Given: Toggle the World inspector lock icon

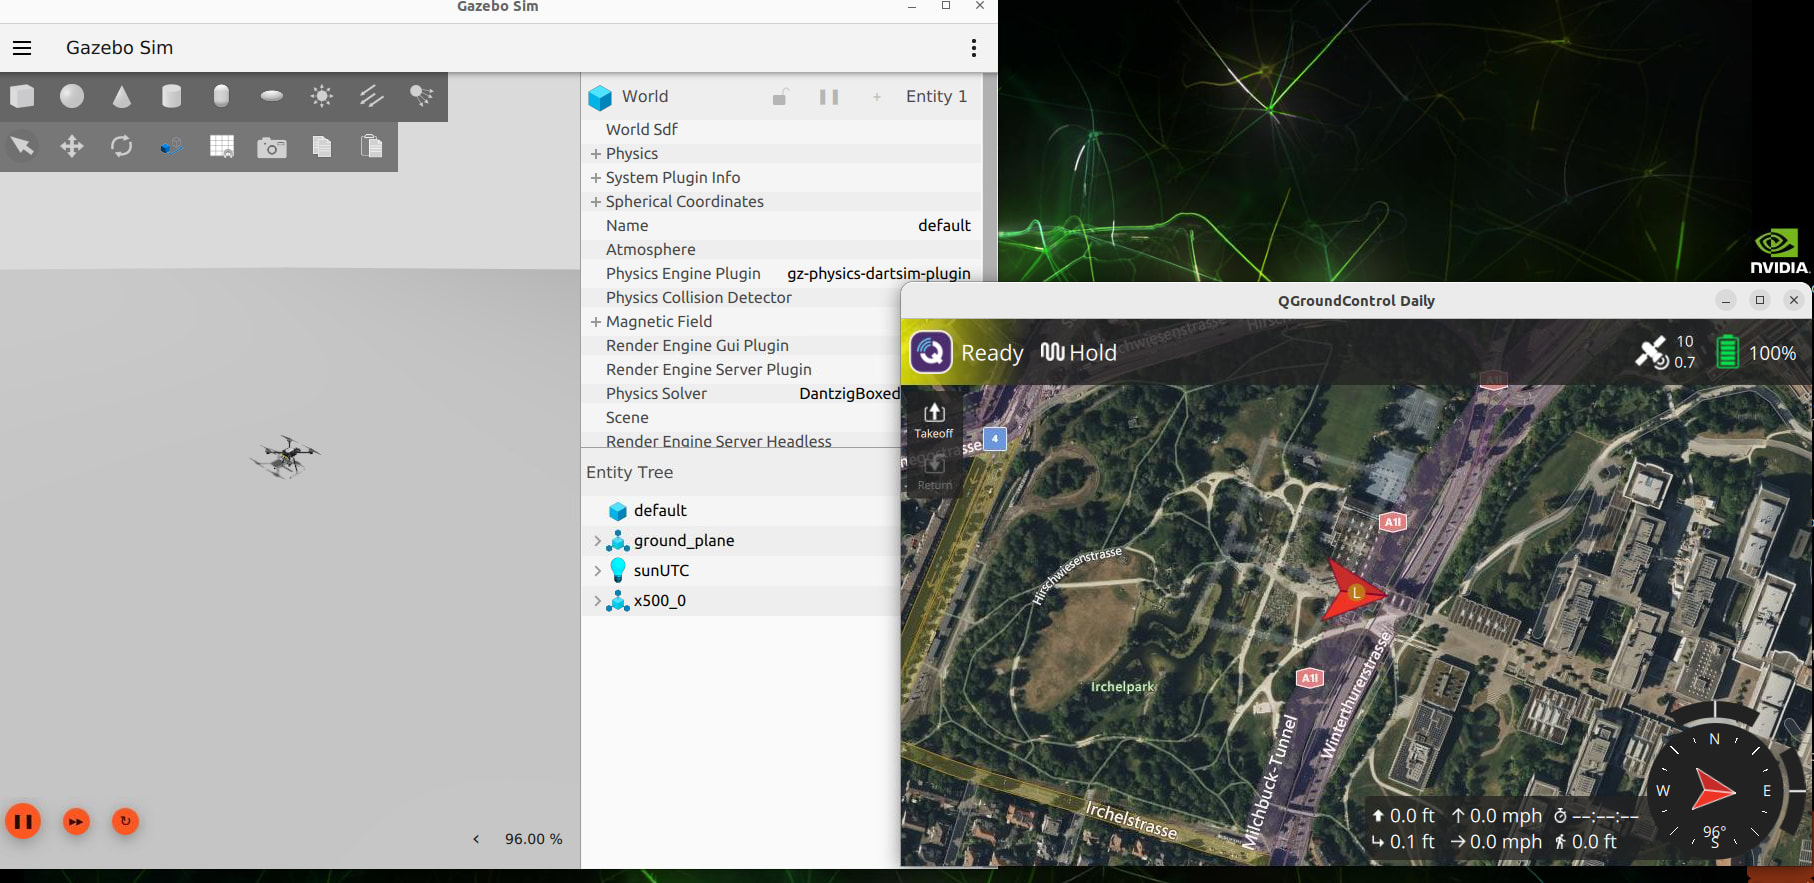Looking at the screenshot, I should pyautogui.click(x=780, y=97).
